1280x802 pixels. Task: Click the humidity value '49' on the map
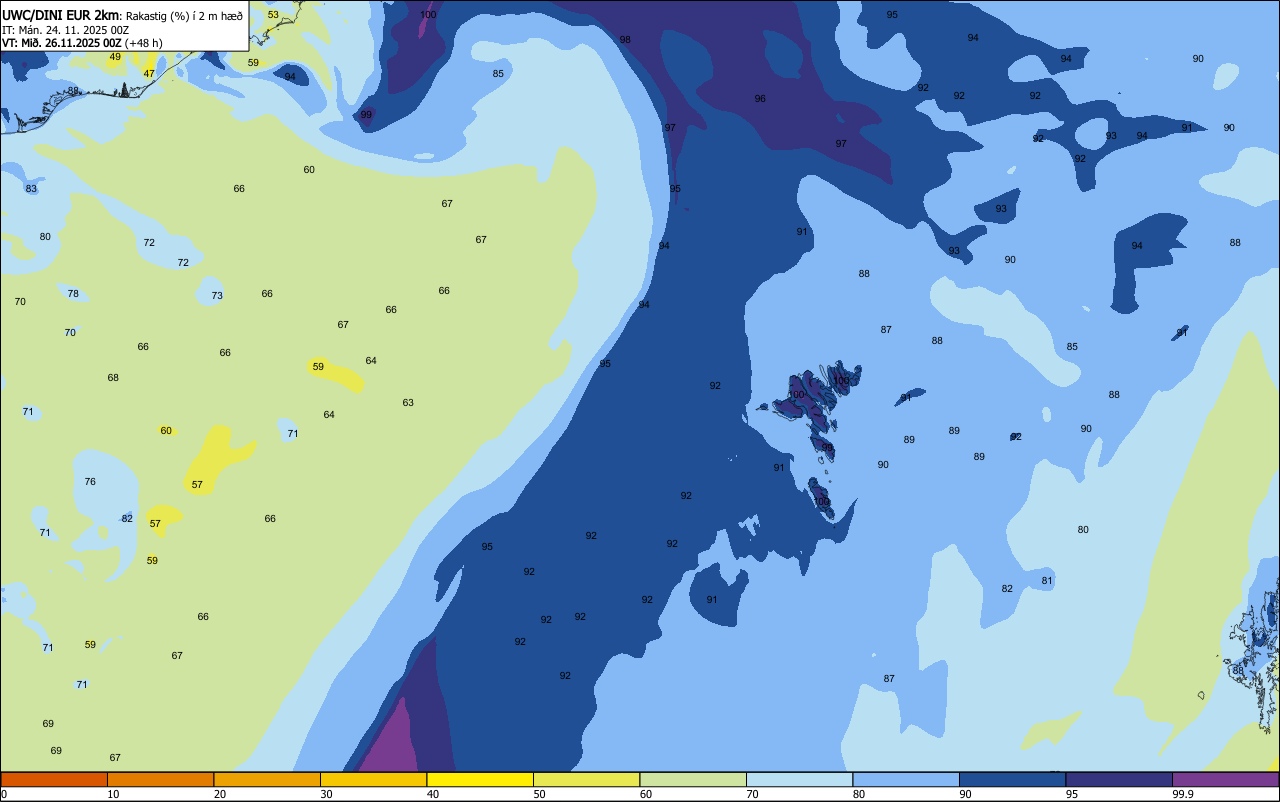(x=115, y=57)
